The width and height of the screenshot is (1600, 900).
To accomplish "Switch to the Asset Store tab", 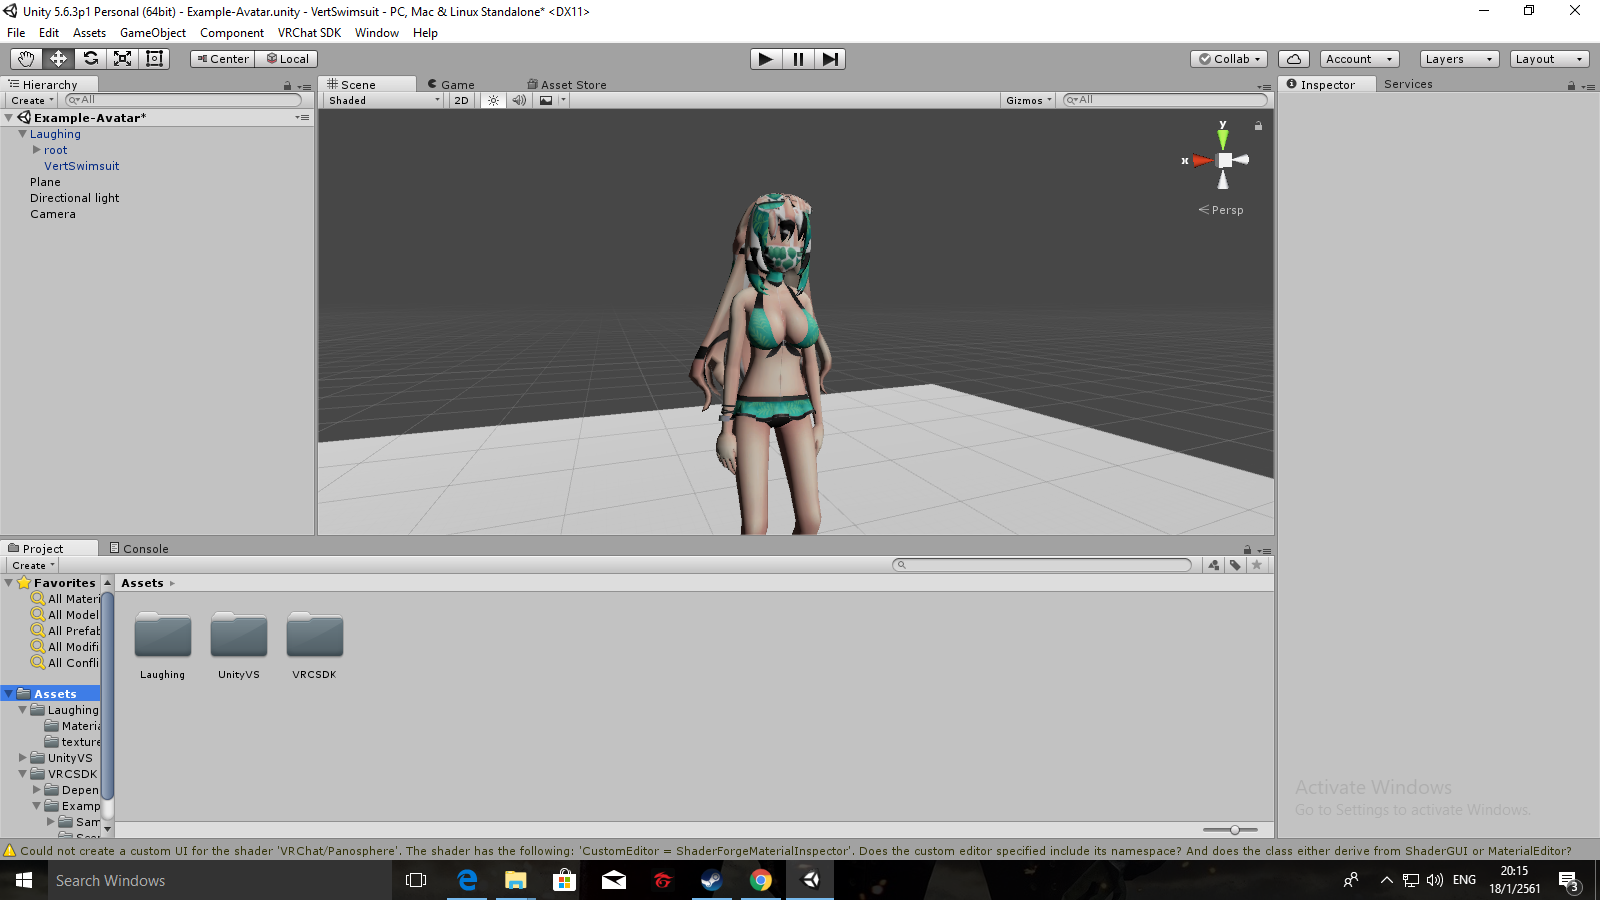I will tap(567, 85).
